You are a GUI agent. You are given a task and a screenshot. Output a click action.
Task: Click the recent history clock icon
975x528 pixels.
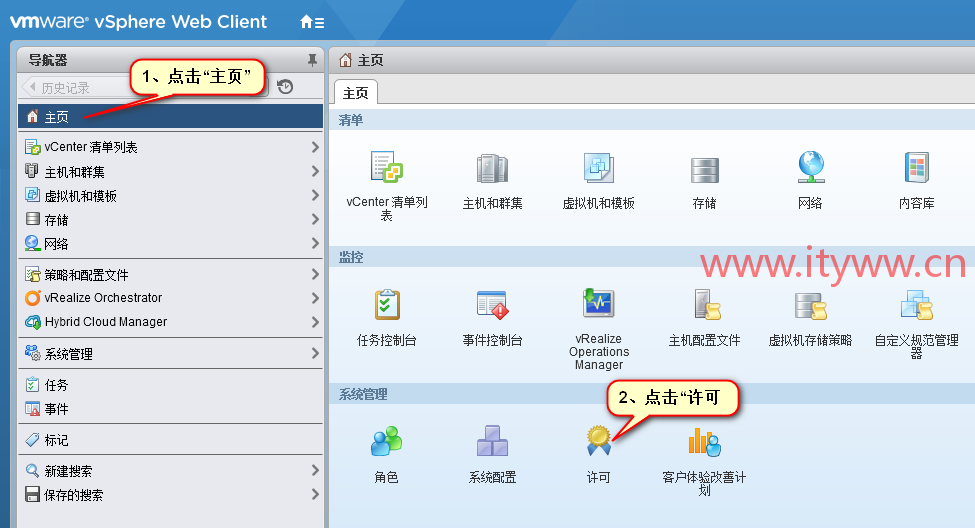pos(285,86)
